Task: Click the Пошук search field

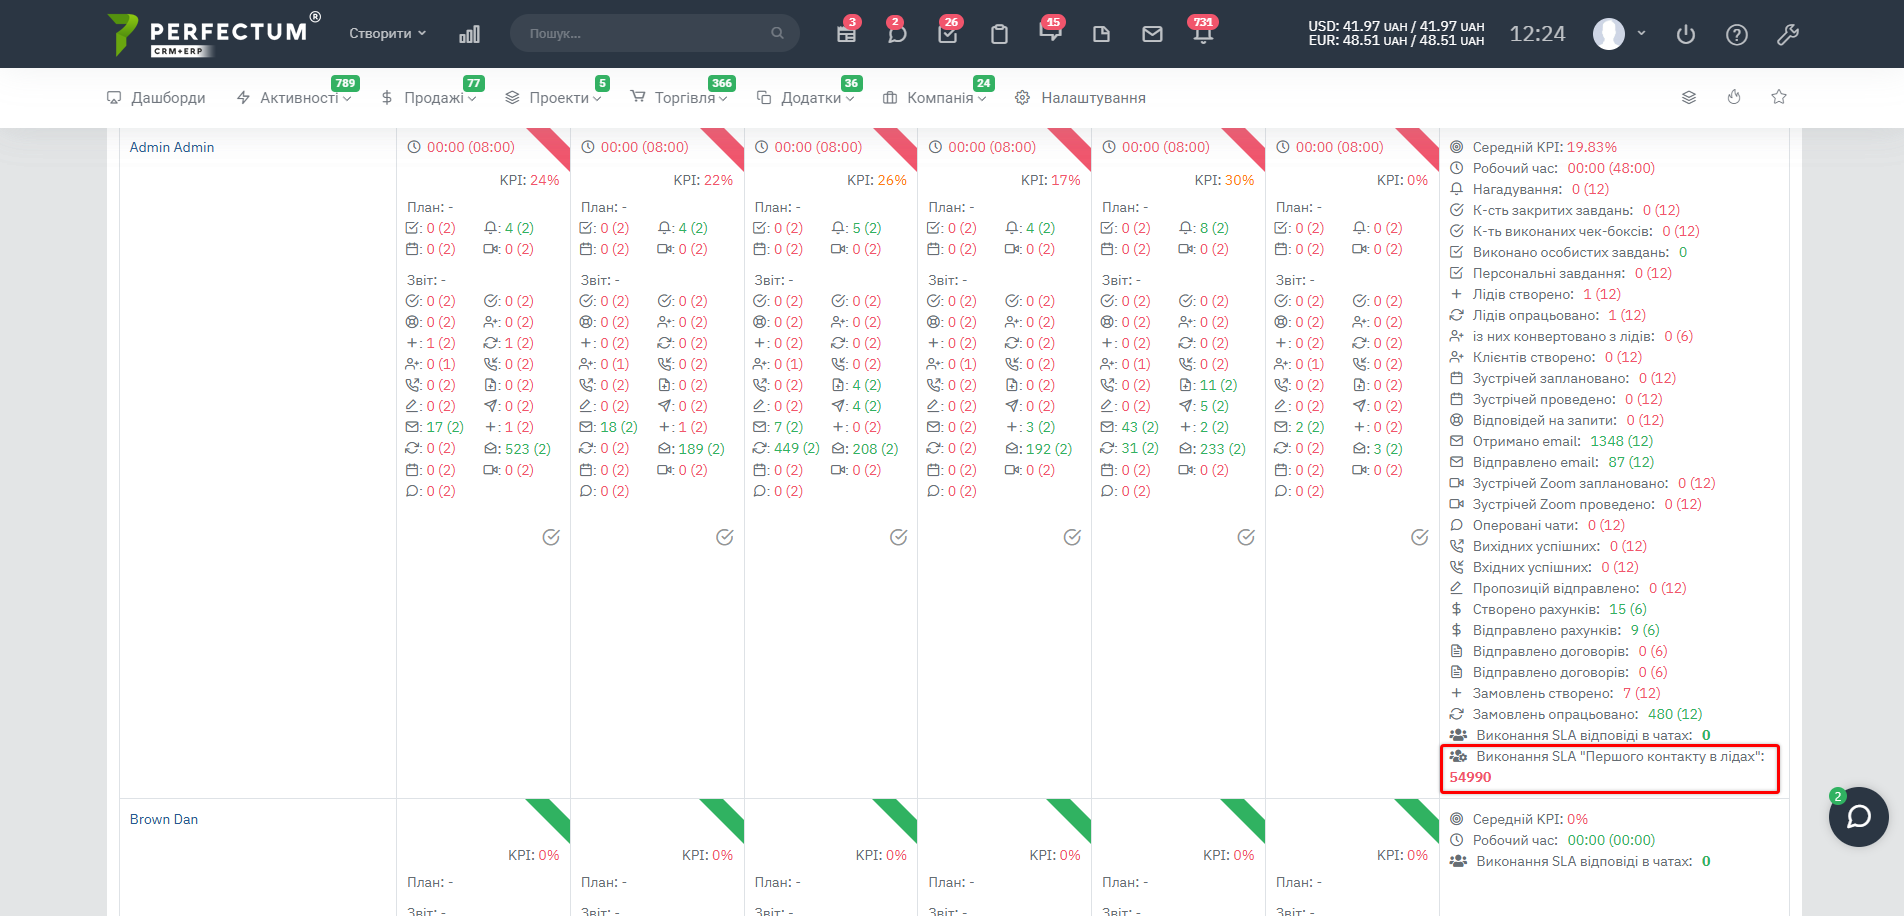Action: (647, 34)
